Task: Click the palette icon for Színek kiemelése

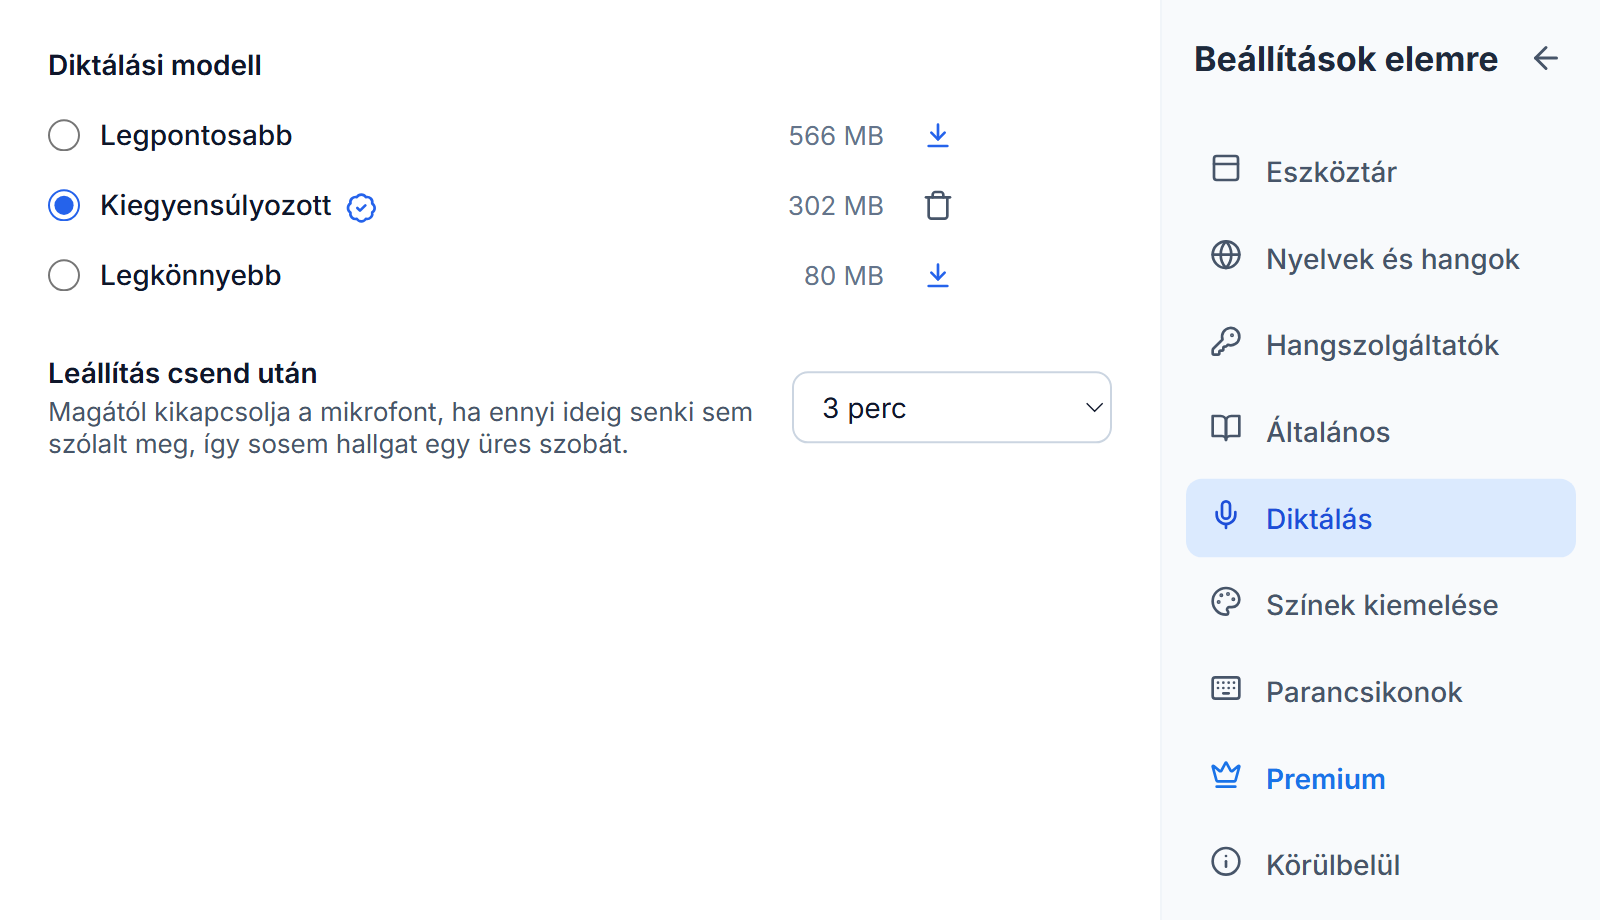Action: (1225, 601)
